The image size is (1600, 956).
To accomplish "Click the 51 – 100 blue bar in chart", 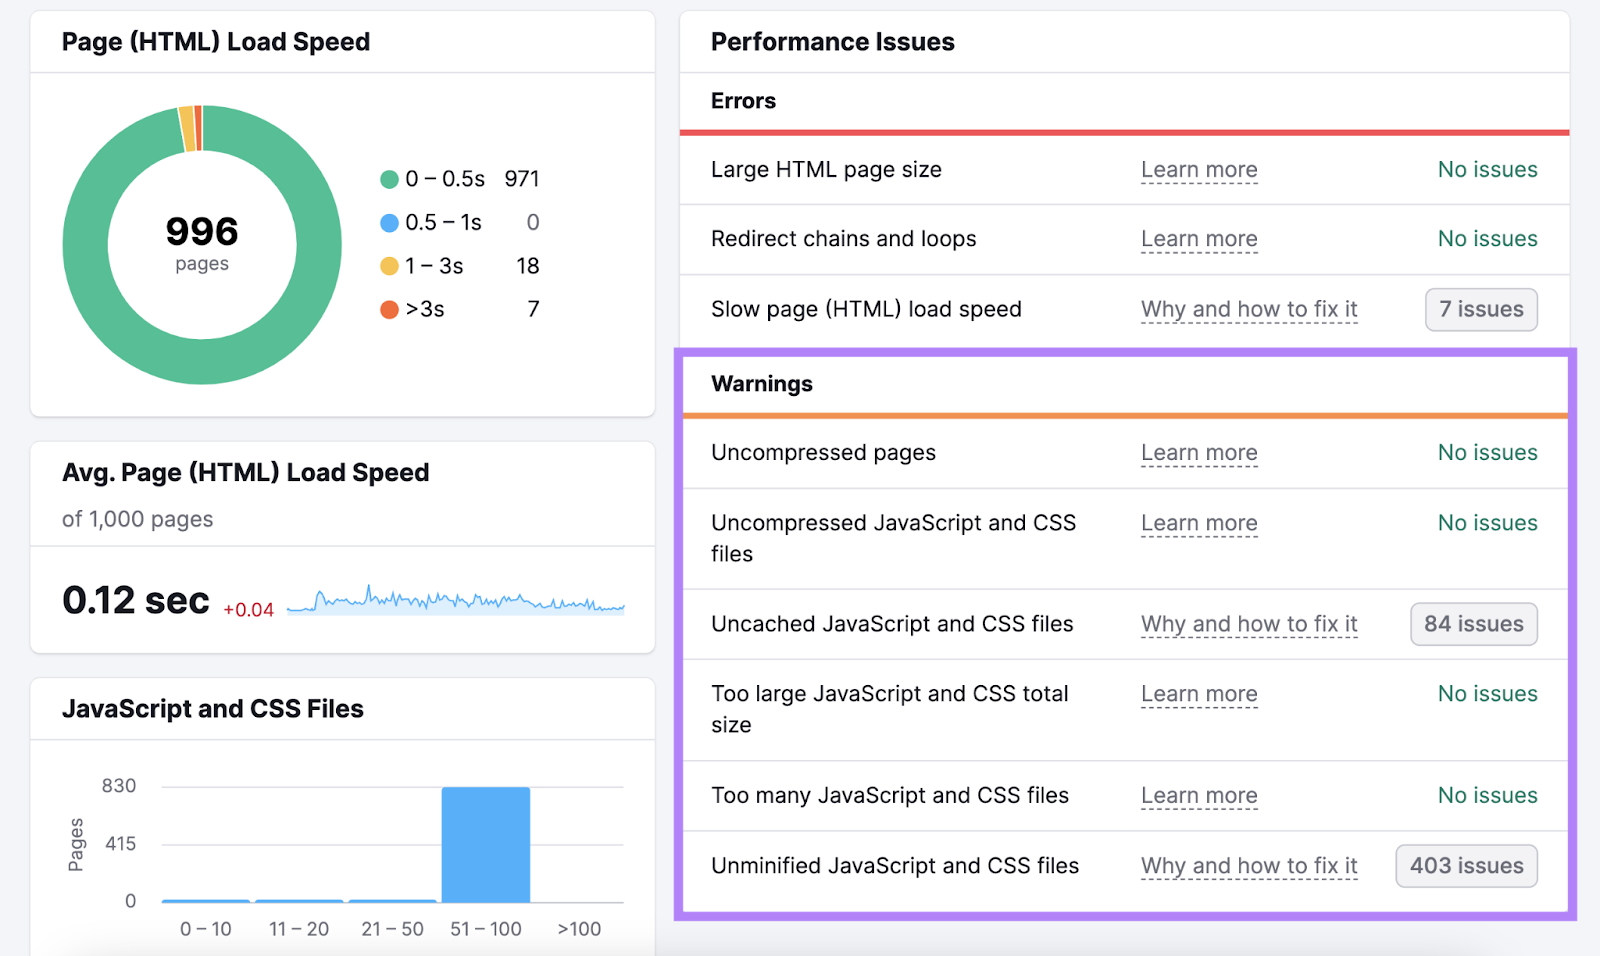I will (486, 845).
